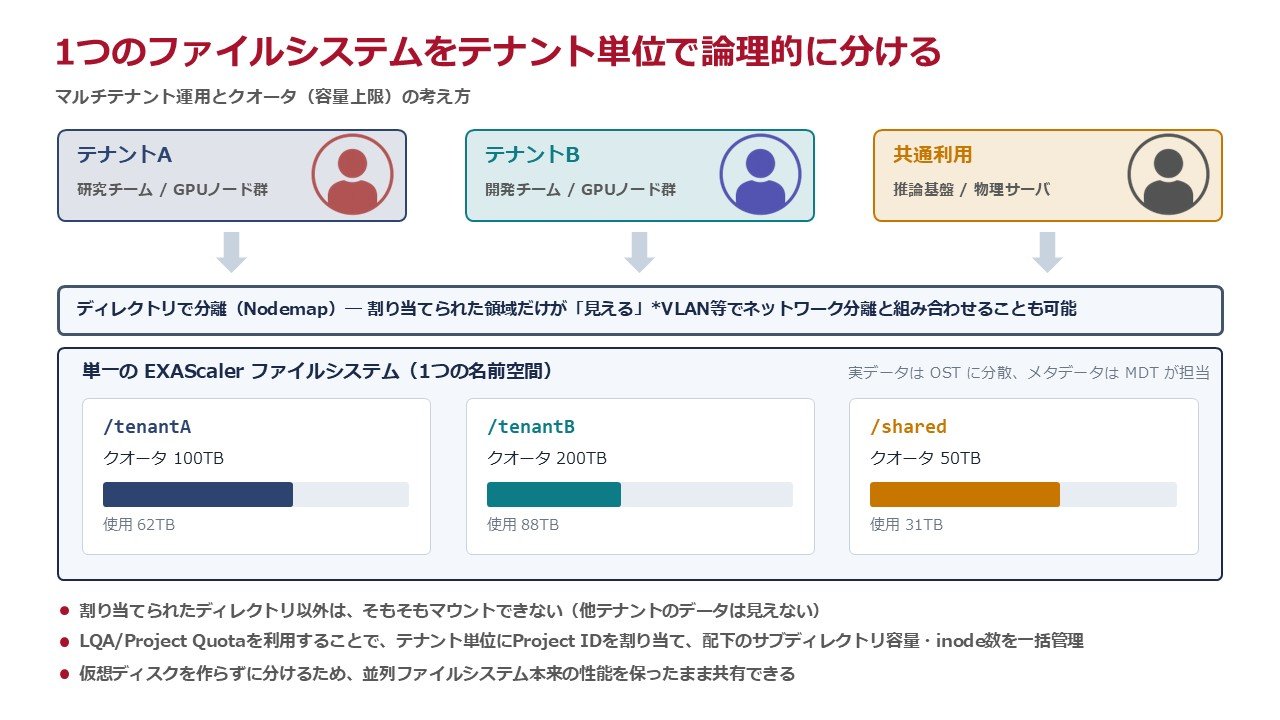The height and width of the screenshot is (720, 1280).
Task: Click the Nodemap directory separation banner
Action: coord(640,310)
